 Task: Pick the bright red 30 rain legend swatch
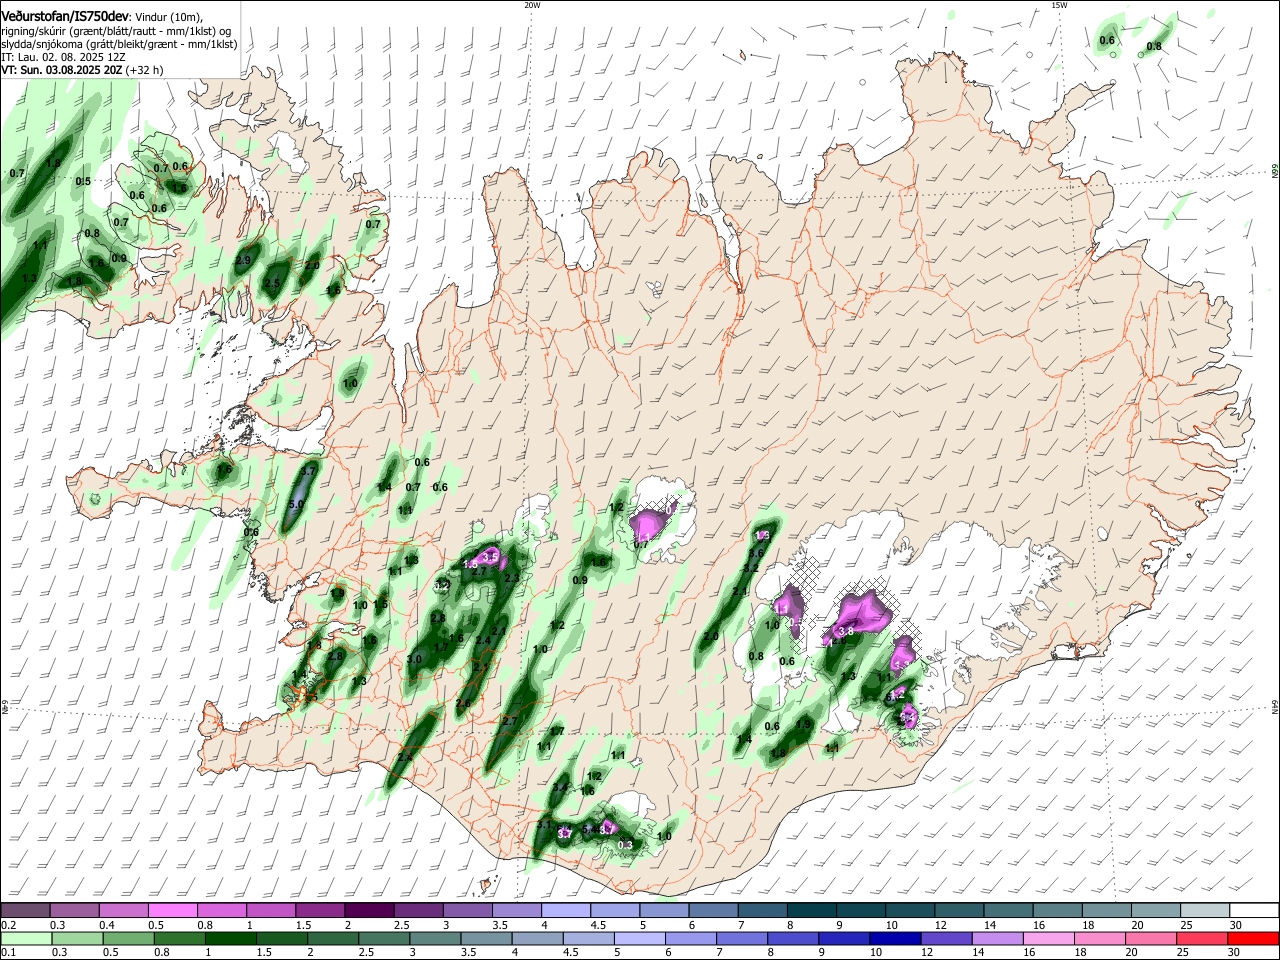pos(1254,939)
